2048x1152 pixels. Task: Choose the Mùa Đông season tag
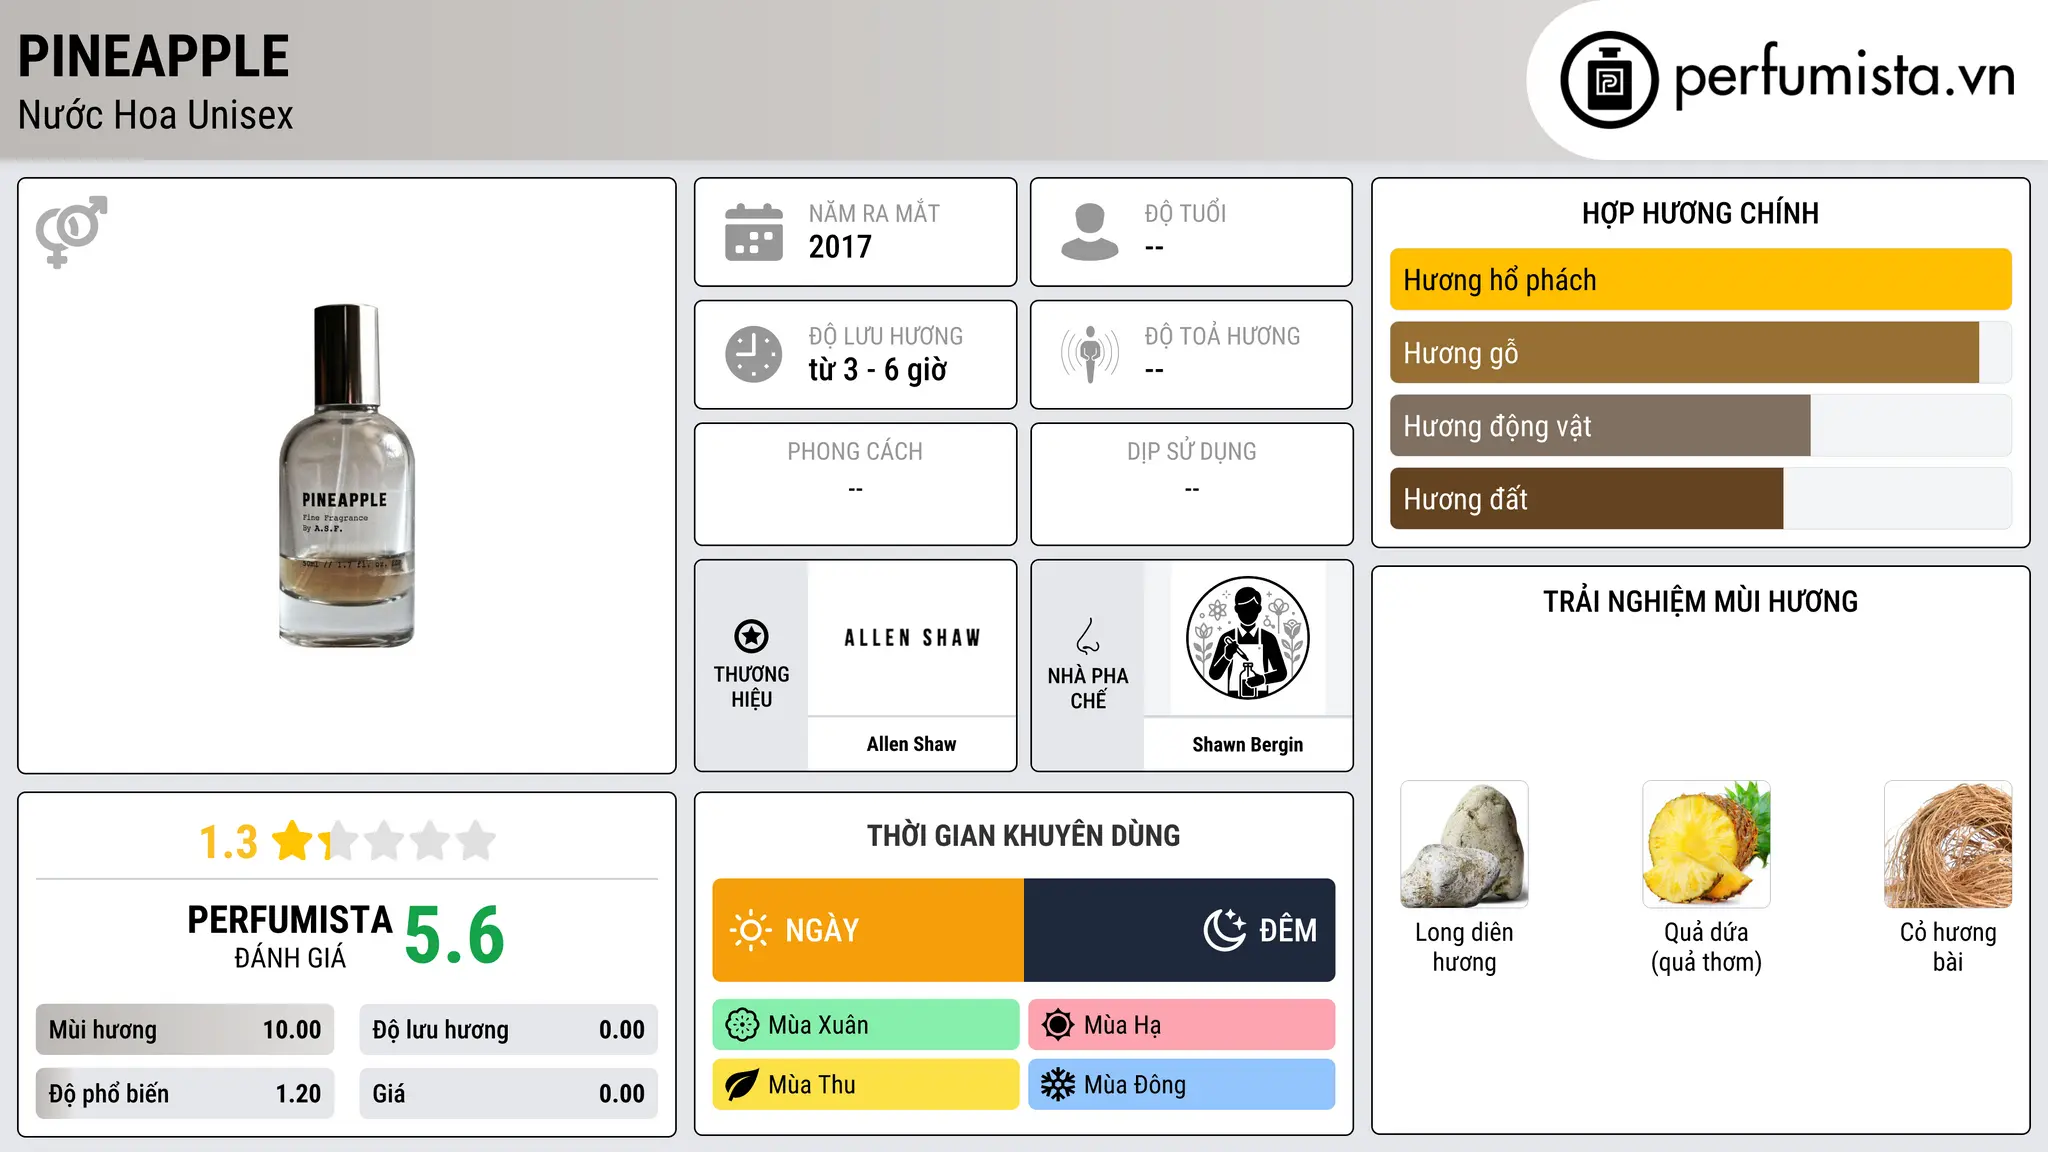[x=1182, y=1085]
